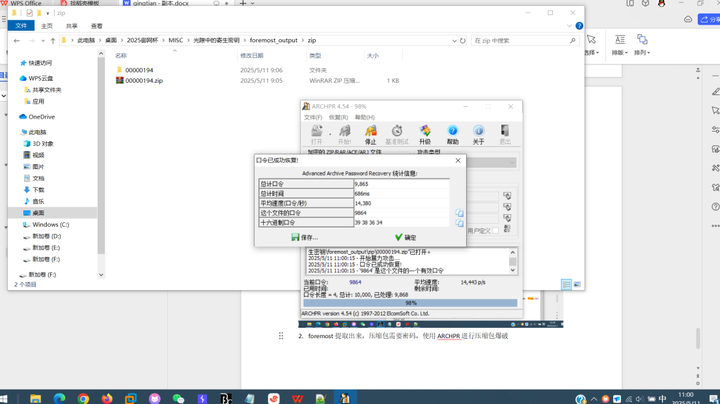Click foremost_output in the address path
The height and width of the screenshot is (404, 720).
tap(274, 40)
